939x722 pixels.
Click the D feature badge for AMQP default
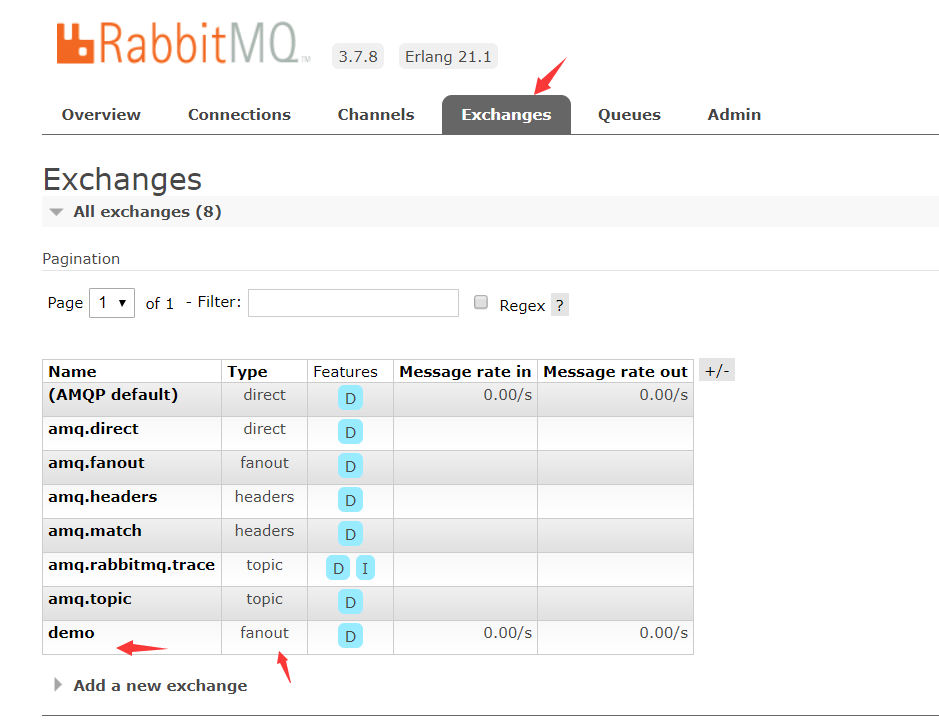click(350, 398)
